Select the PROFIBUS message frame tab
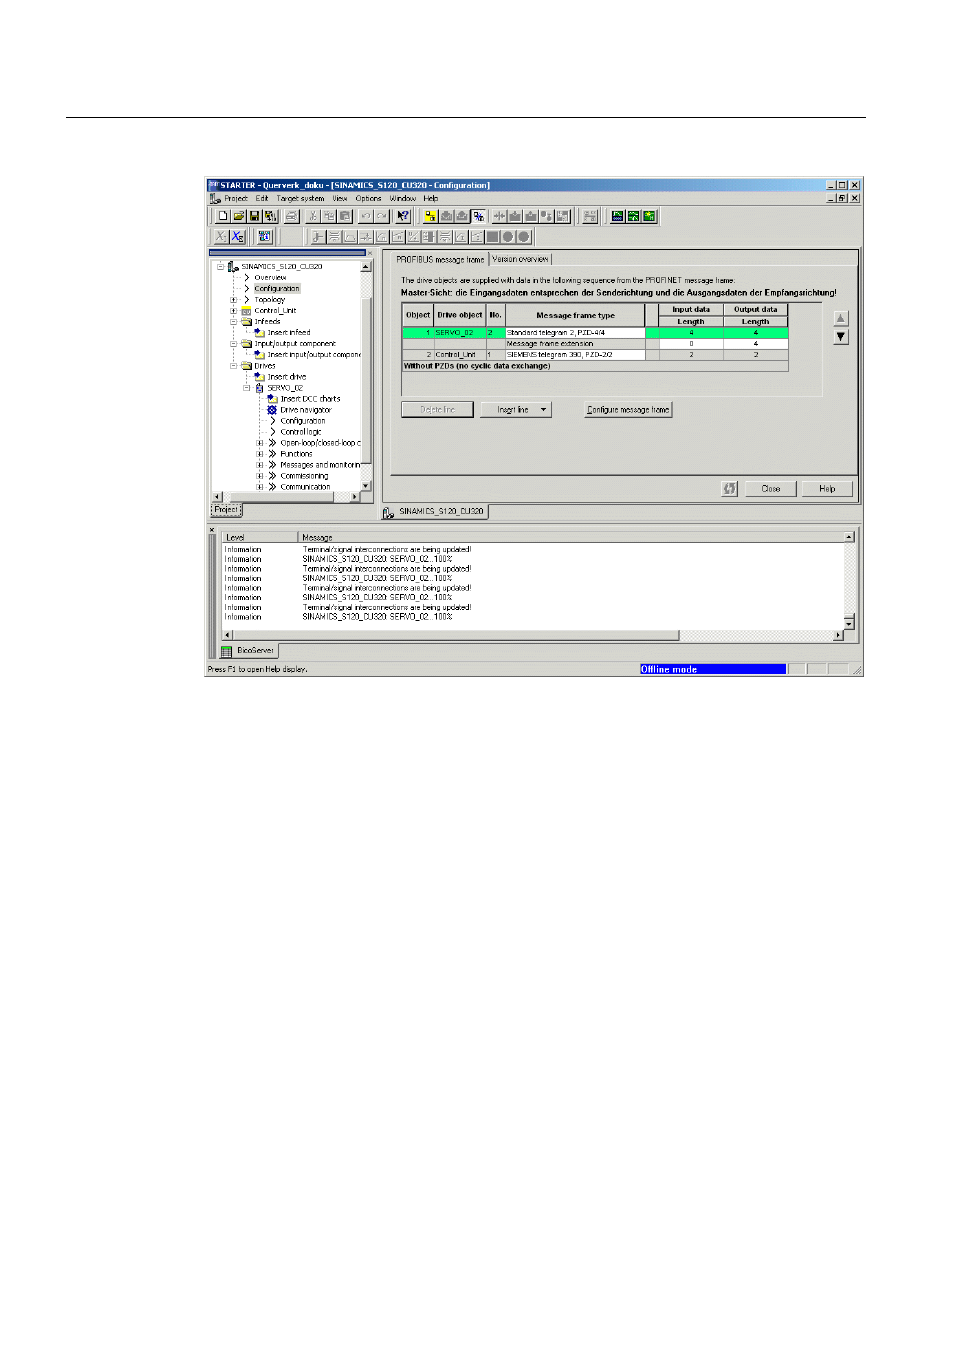 440,259
